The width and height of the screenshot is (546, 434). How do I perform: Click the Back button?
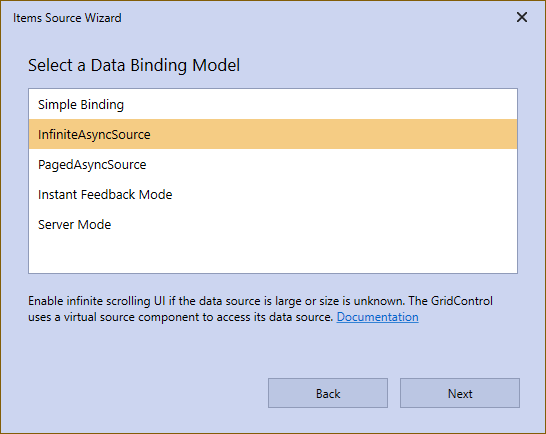coord(328,393)
